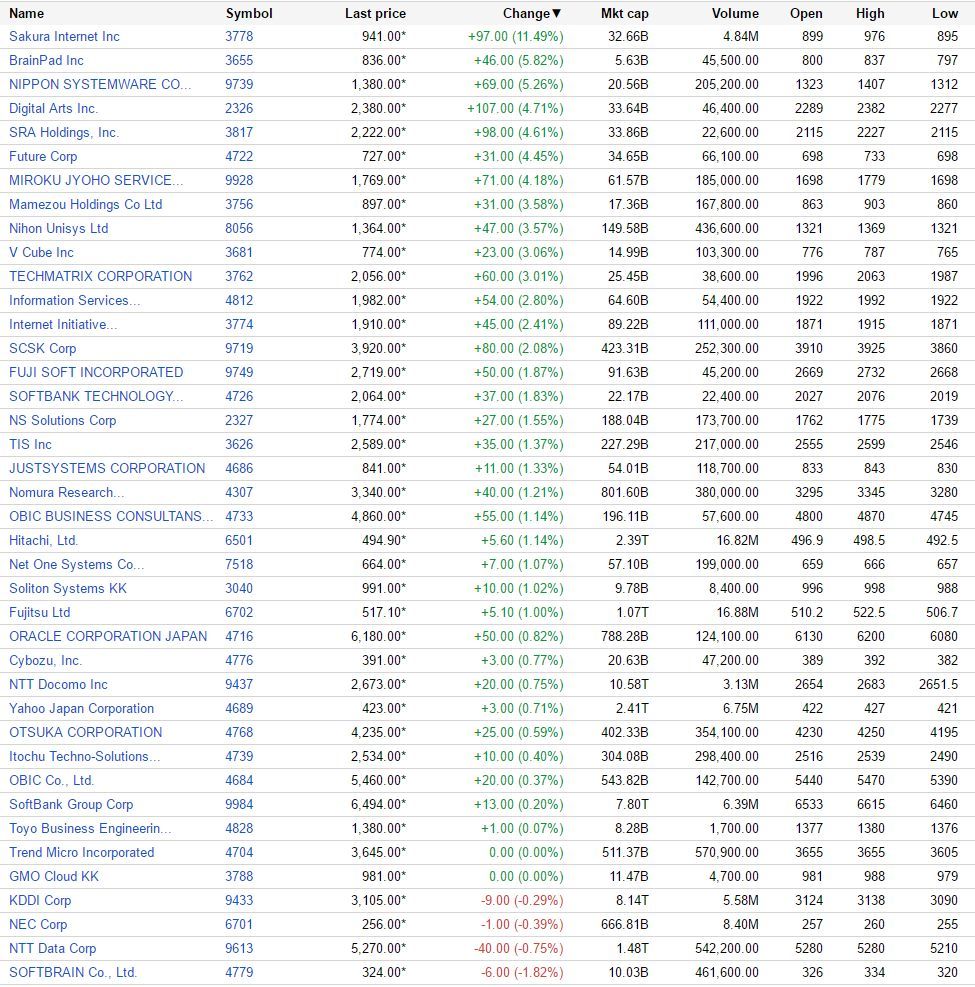
Task: Open SOFTBRAIN Co., Ltd. link
Action: [x=72, y=972]
